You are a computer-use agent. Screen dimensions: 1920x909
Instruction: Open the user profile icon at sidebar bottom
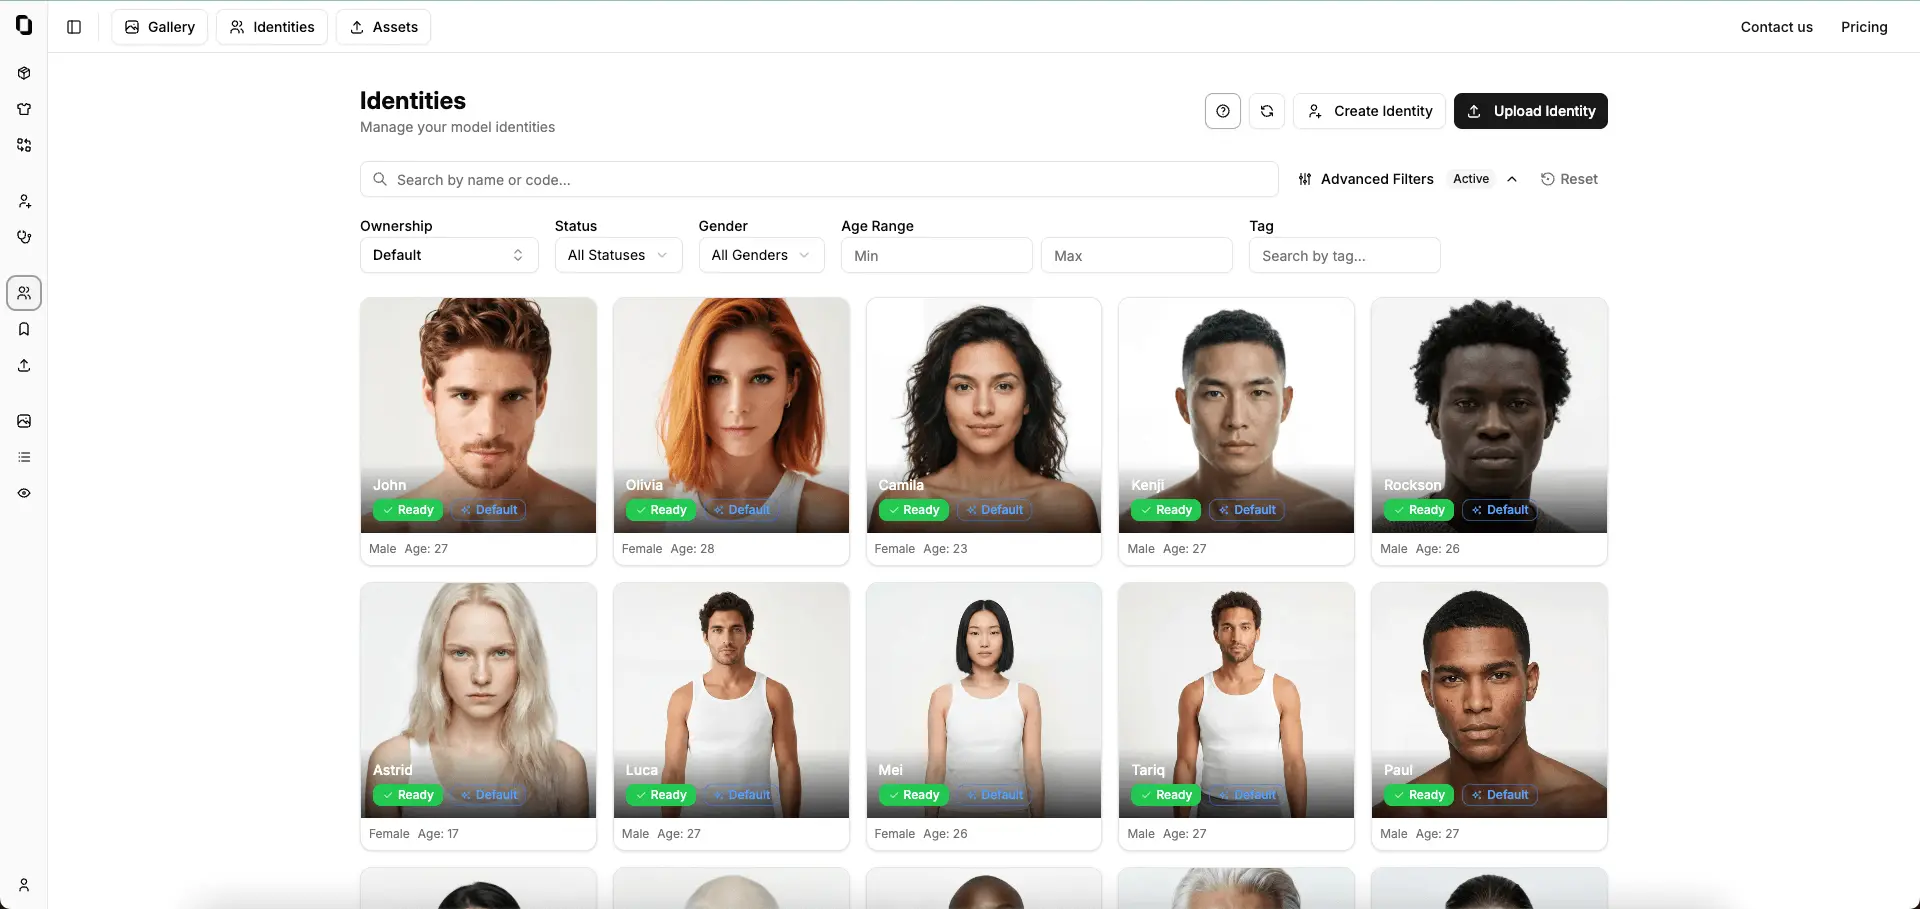click(24, 885)
